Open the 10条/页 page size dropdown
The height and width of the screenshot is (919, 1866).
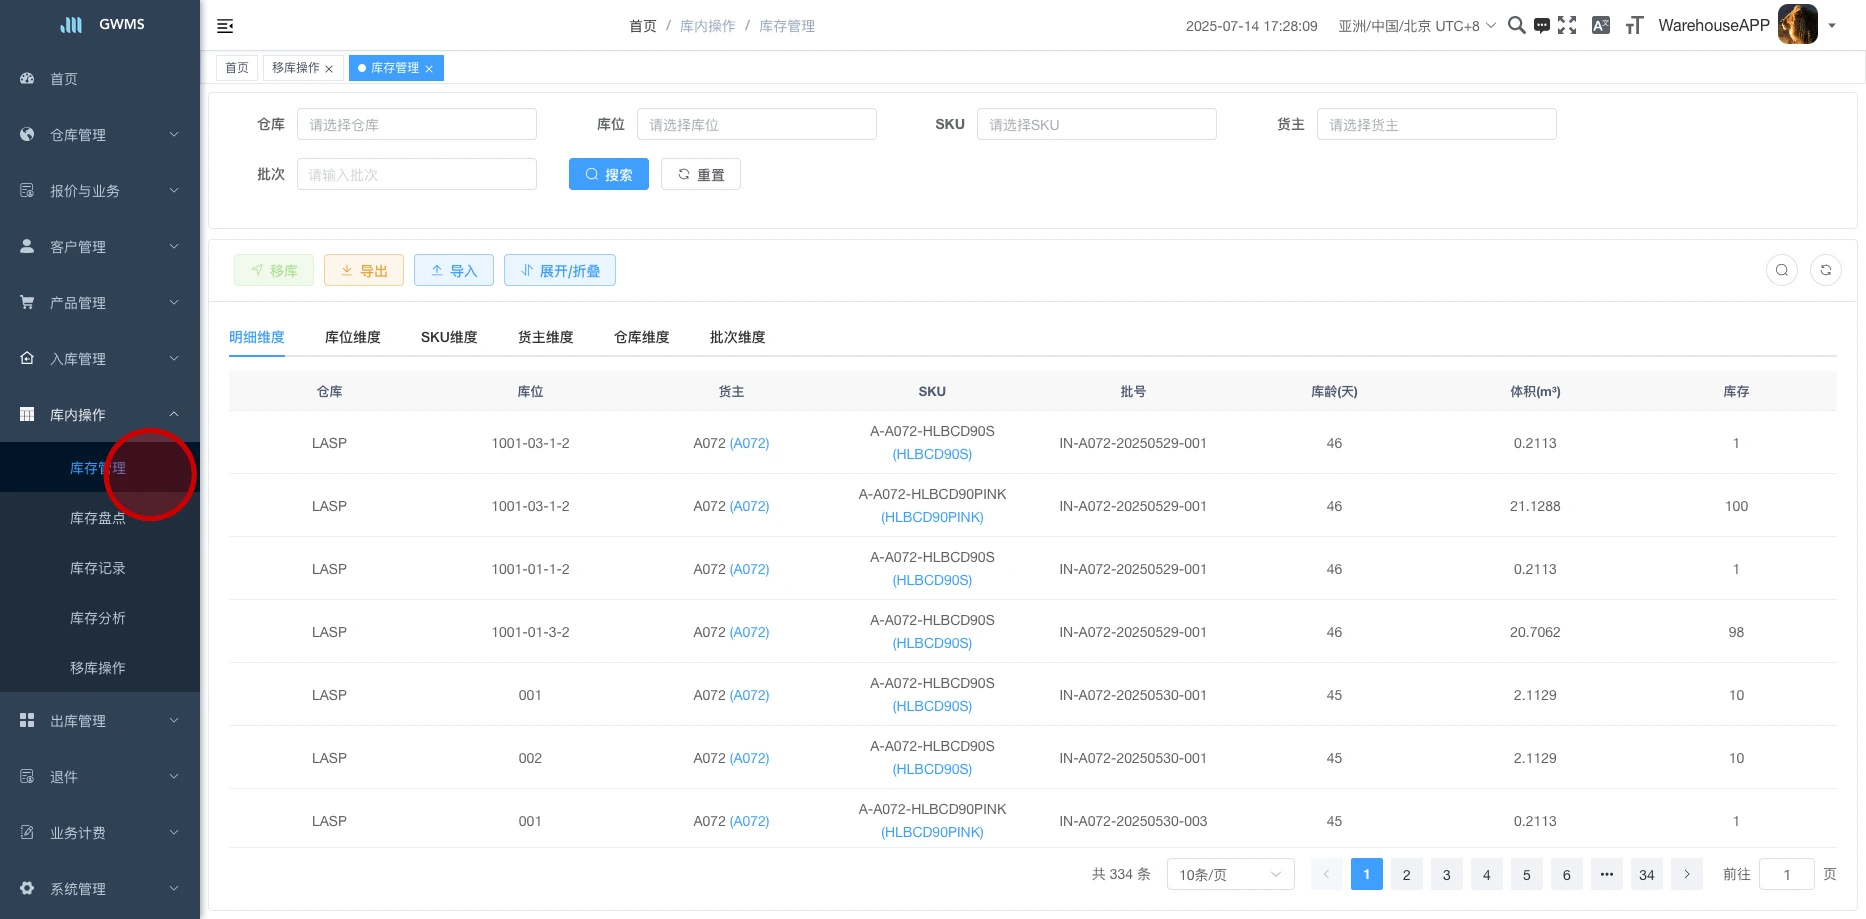(1230, 875)
